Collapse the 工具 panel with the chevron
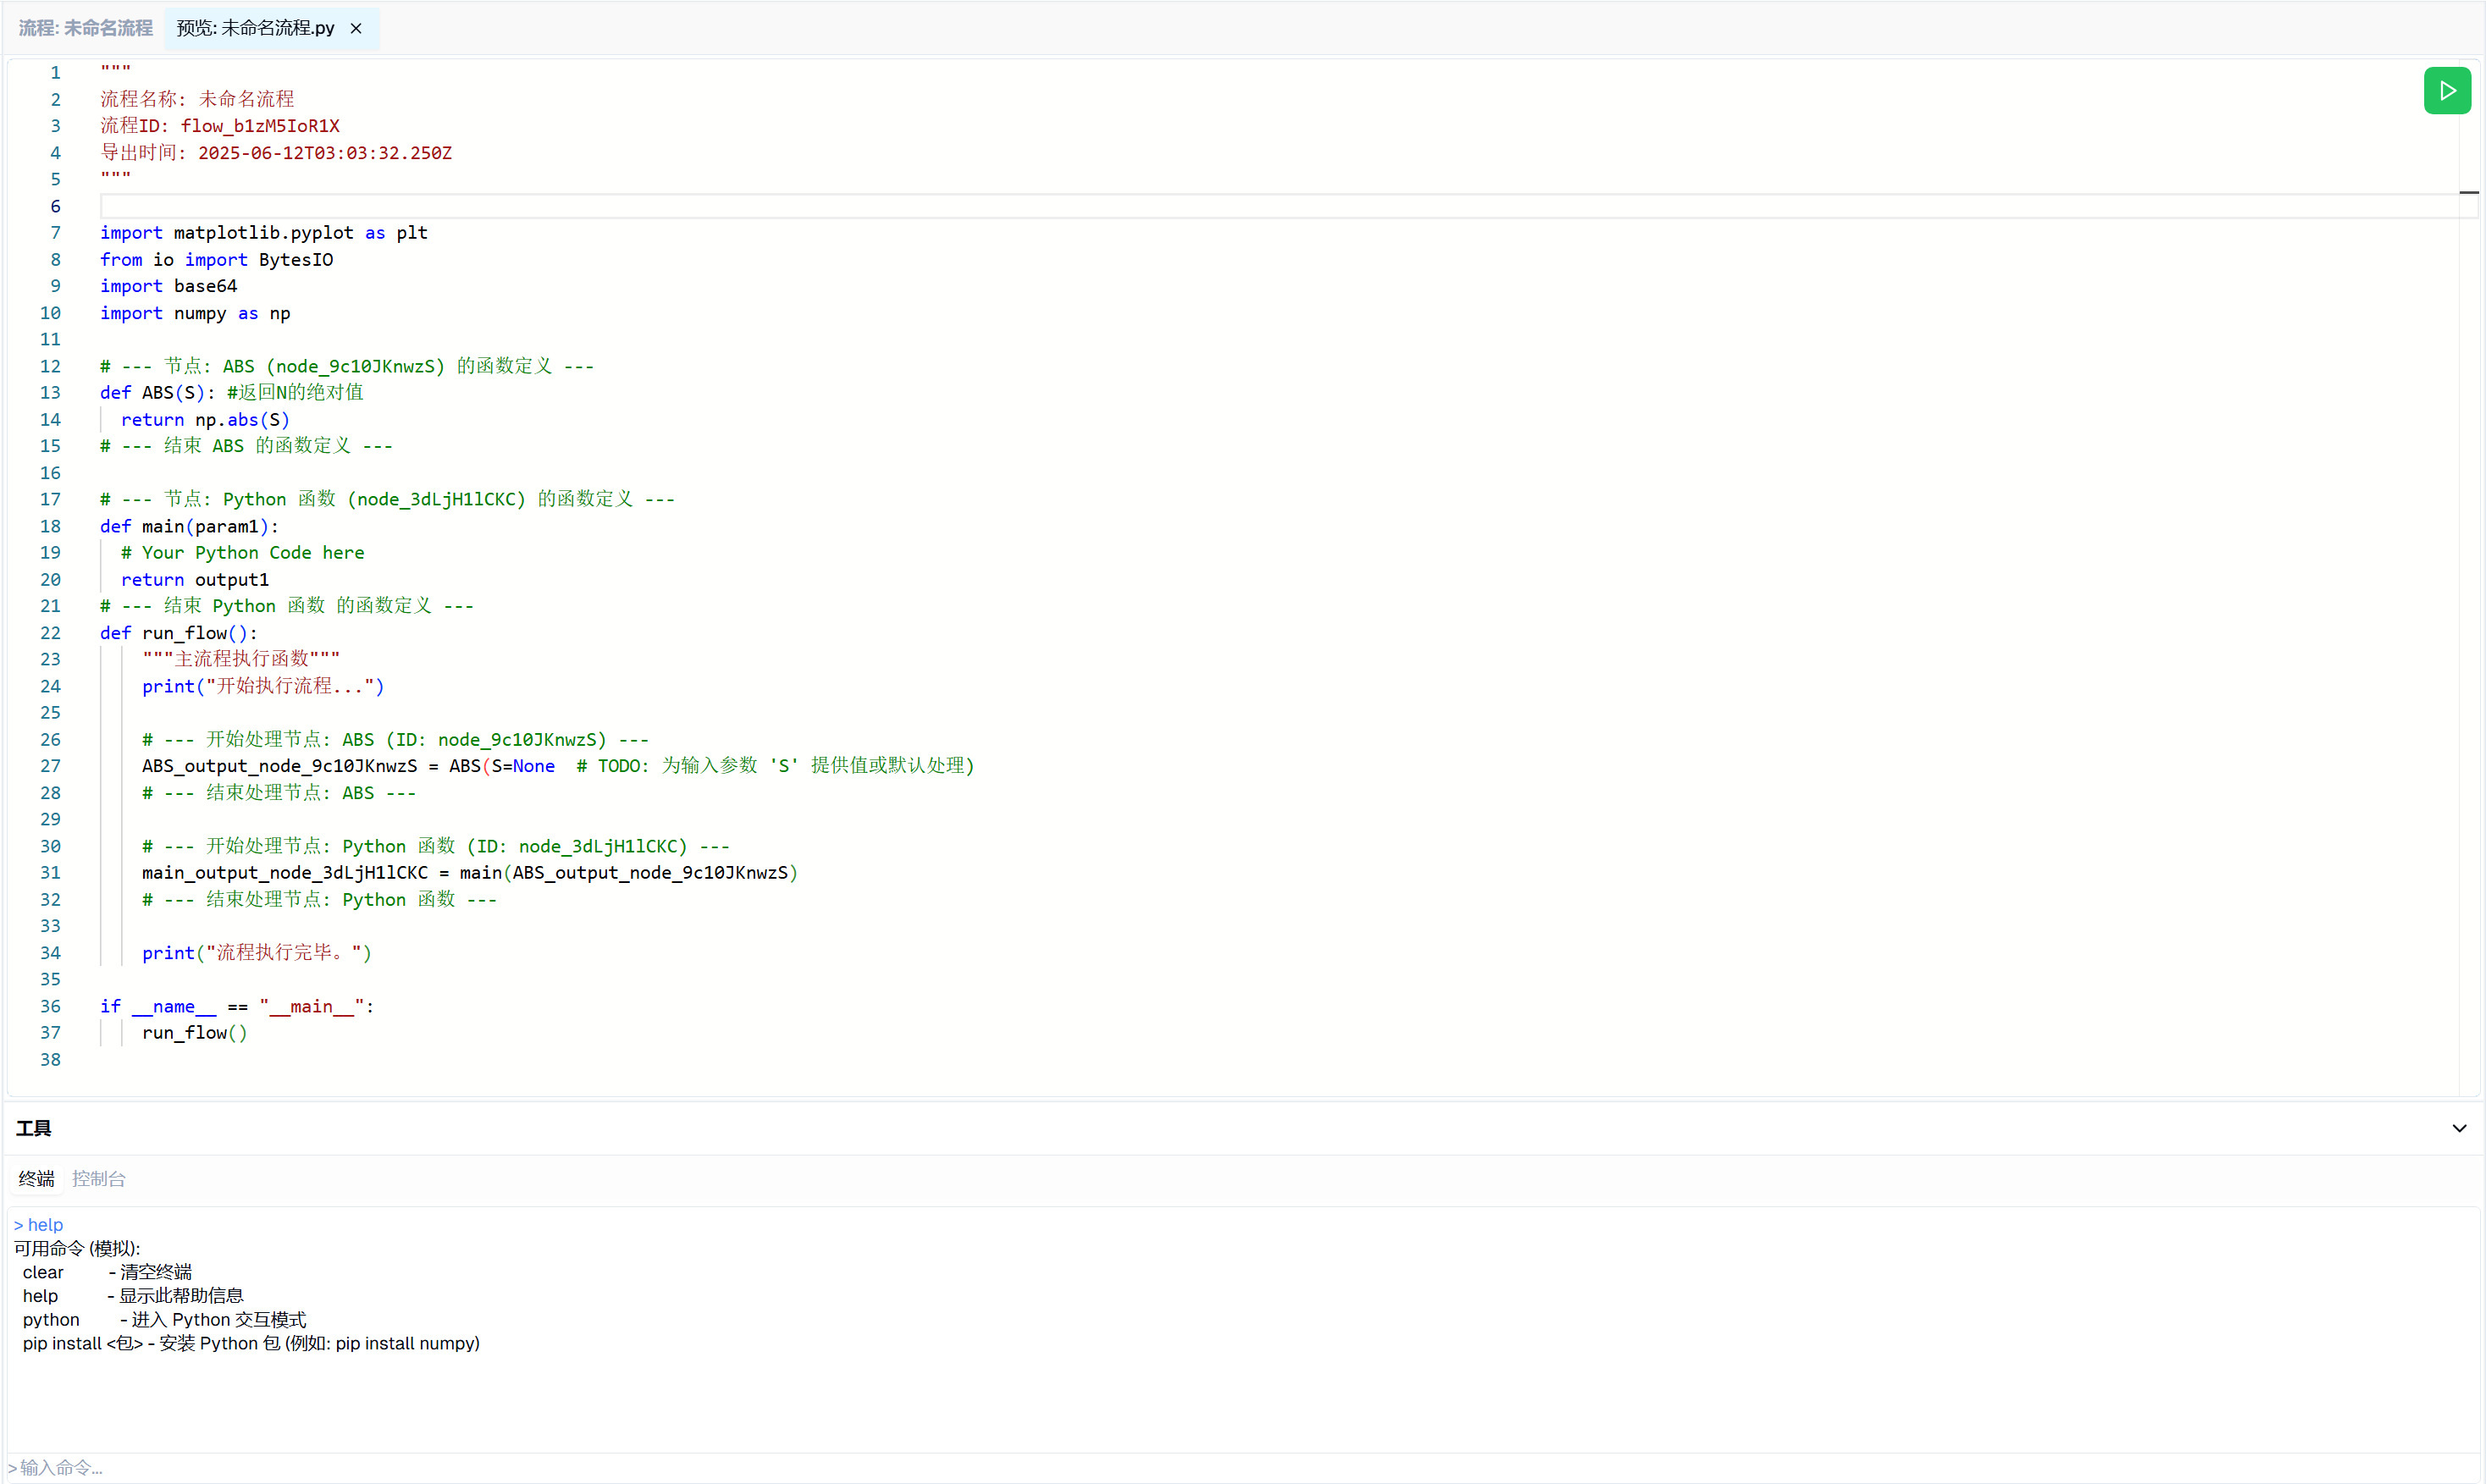This screenshot has height=1484, width=2486. (x=2459, y=1128)
